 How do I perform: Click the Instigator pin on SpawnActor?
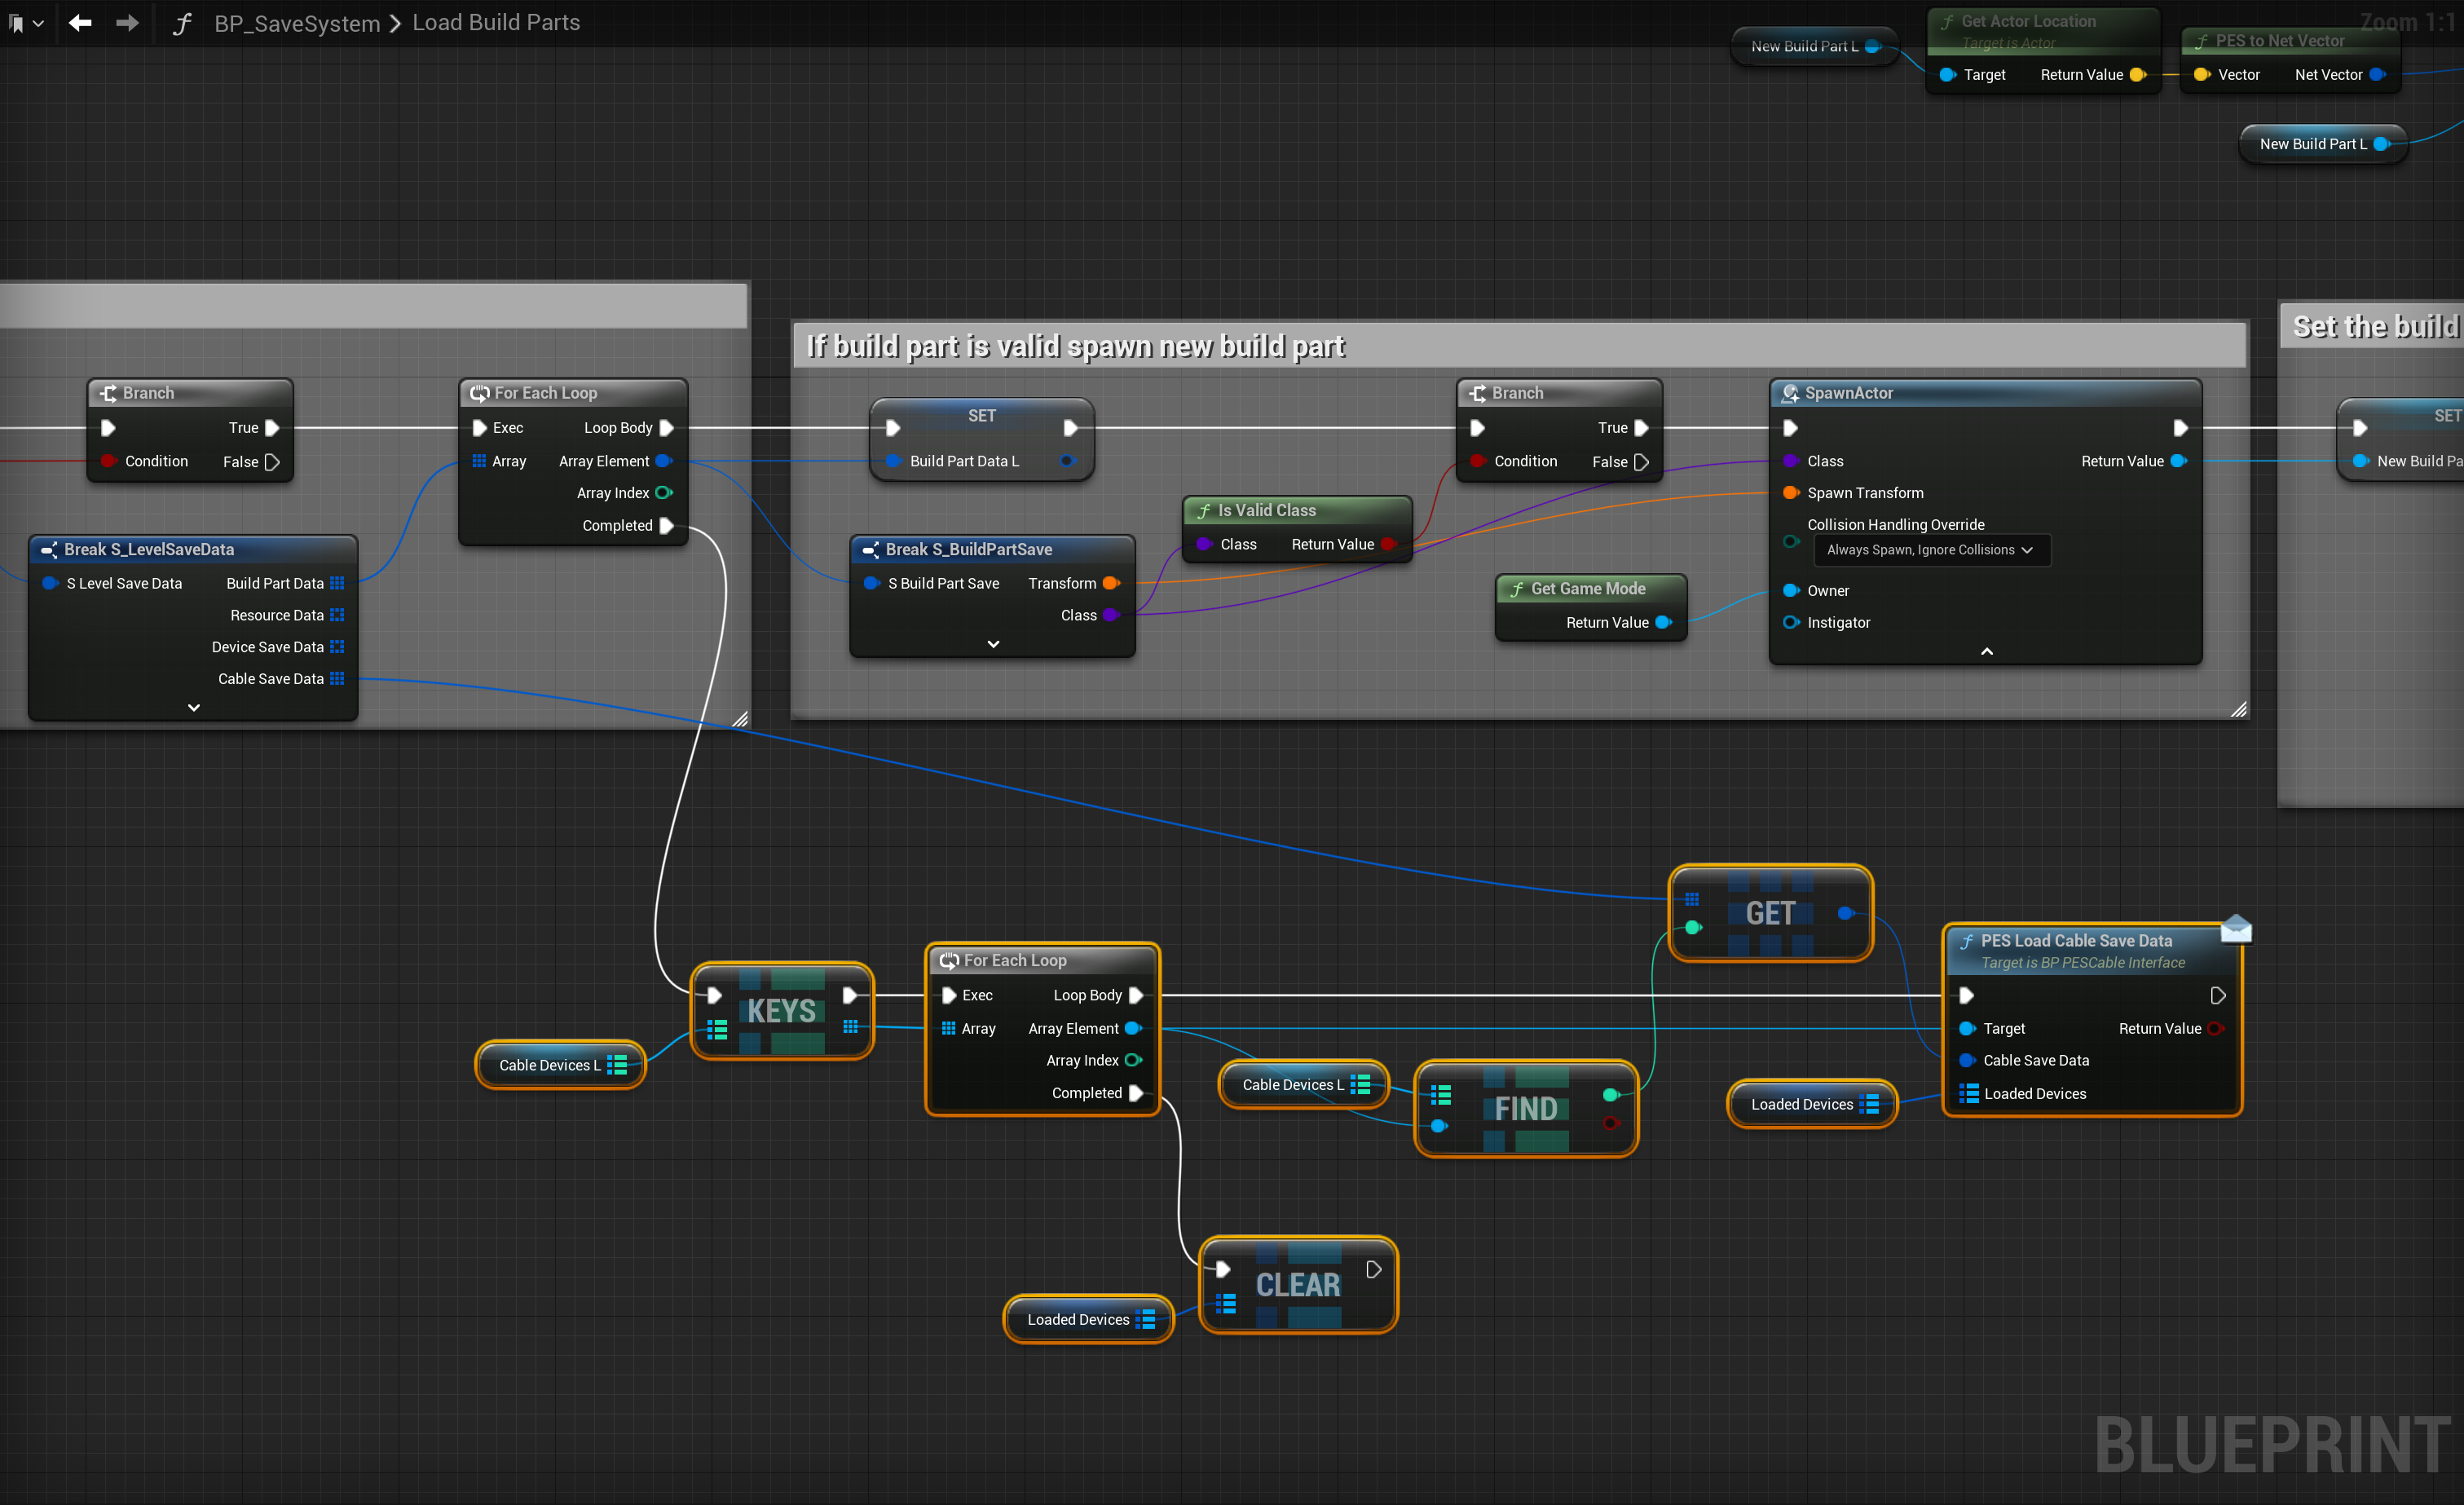(1791, 622)
